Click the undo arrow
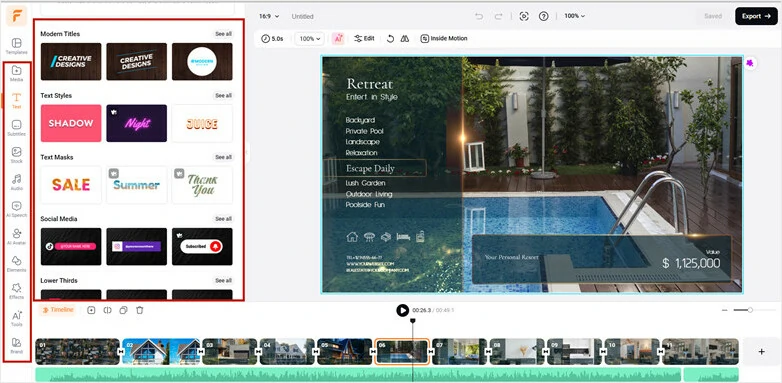Viewport: 782px width, 383px height. (479, 16)
